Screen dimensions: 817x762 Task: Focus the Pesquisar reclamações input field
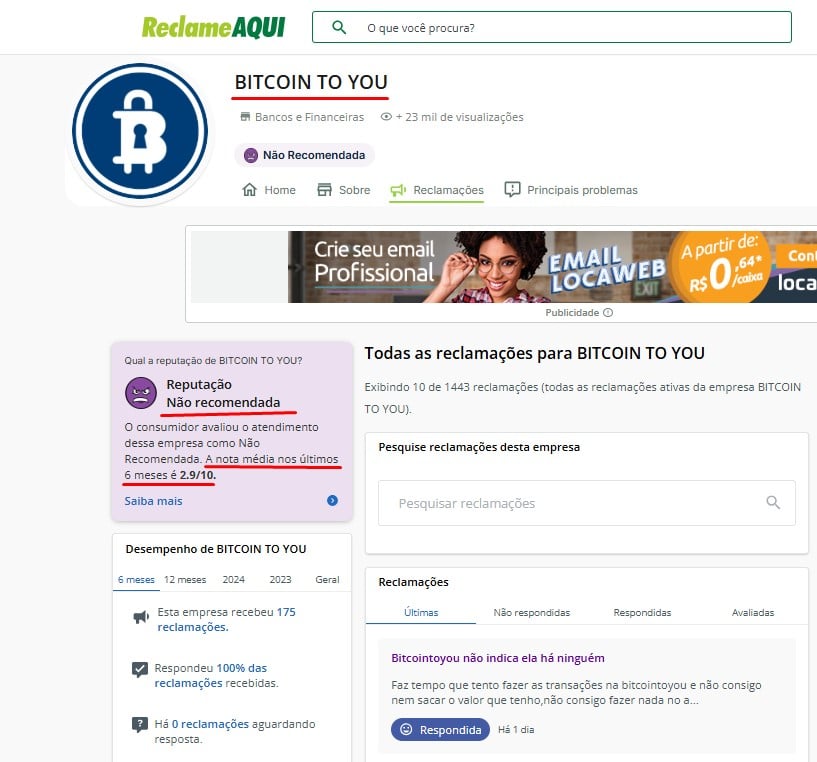click(587, 503)
